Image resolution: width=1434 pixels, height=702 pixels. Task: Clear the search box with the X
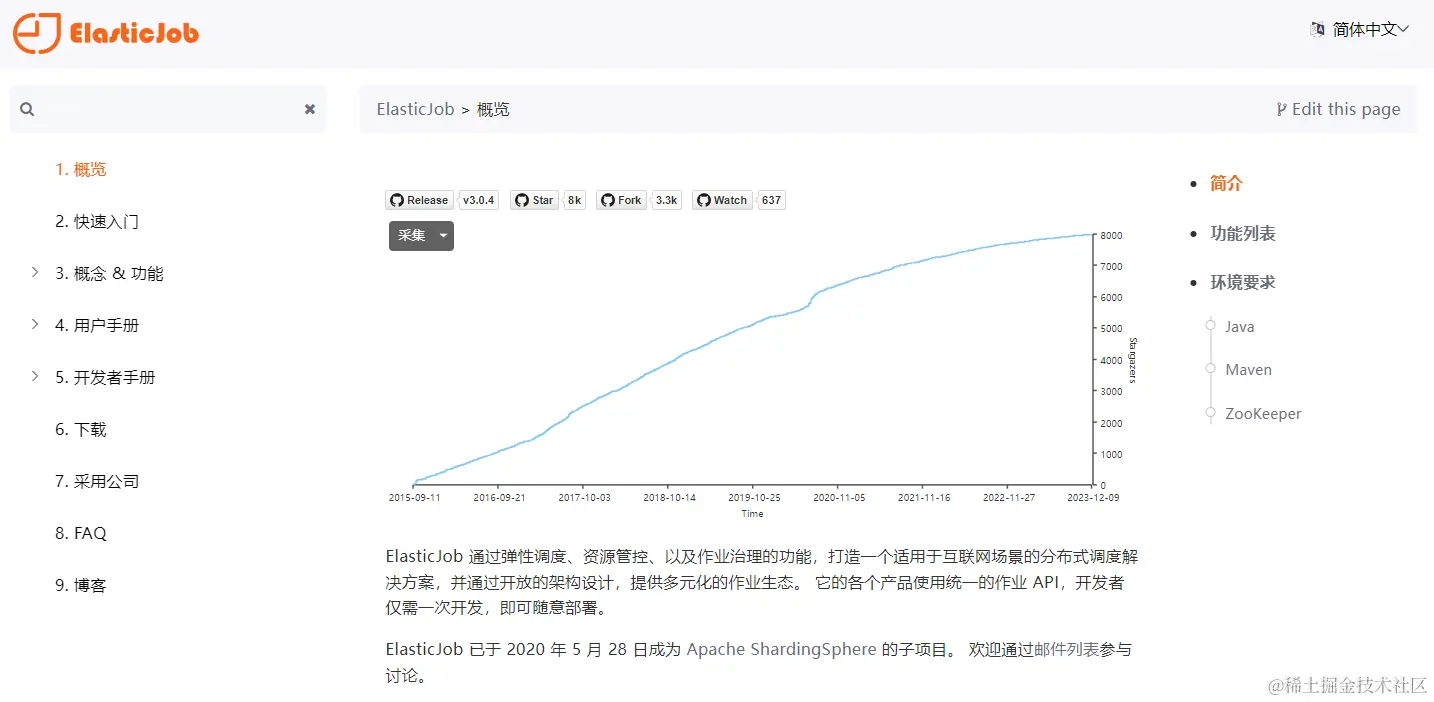point(310,109)
